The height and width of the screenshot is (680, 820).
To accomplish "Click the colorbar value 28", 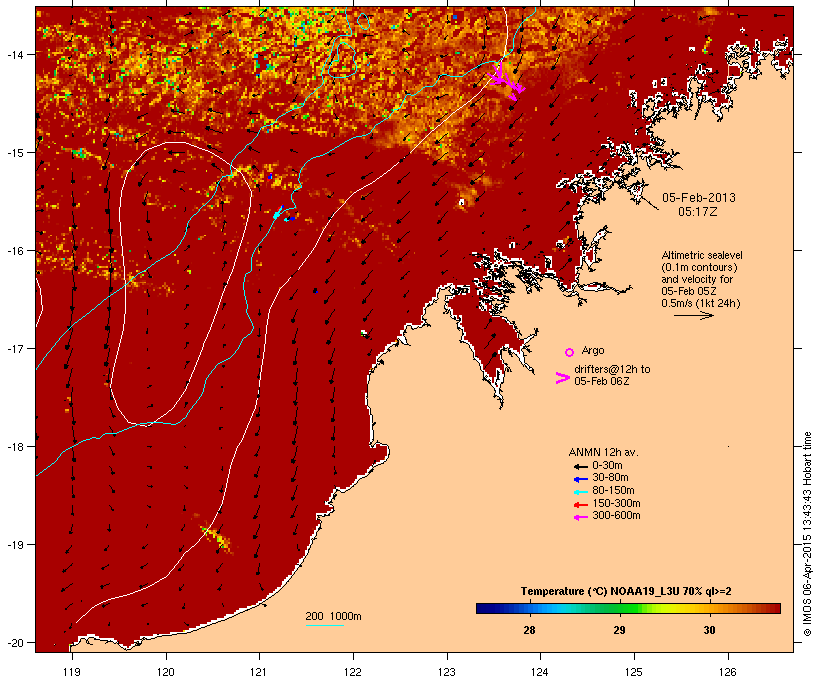I will pyautogui.click(x=529, y=630).
